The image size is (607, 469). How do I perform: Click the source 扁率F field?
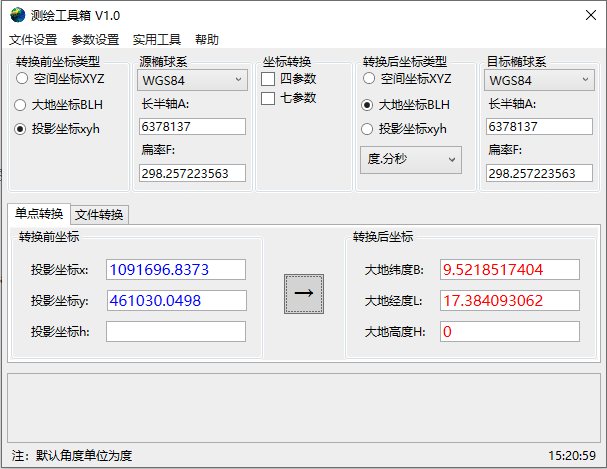(192, 173)
